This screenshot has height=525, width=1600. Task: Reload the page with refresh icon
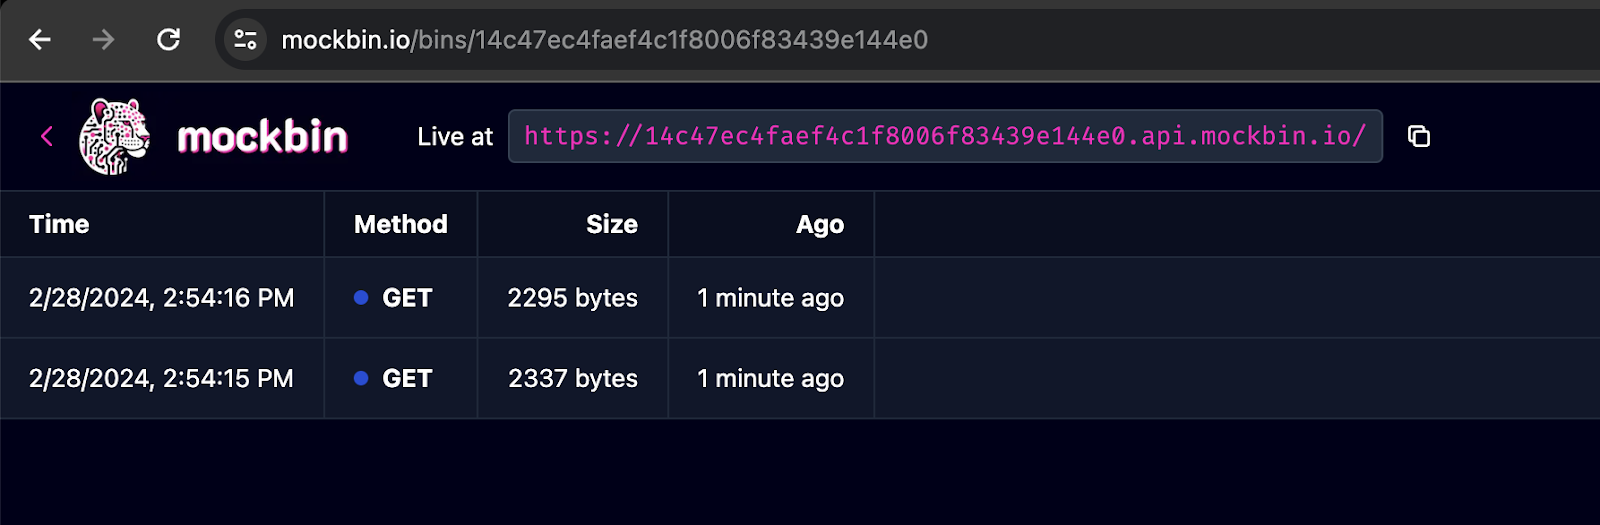point(168,40)
